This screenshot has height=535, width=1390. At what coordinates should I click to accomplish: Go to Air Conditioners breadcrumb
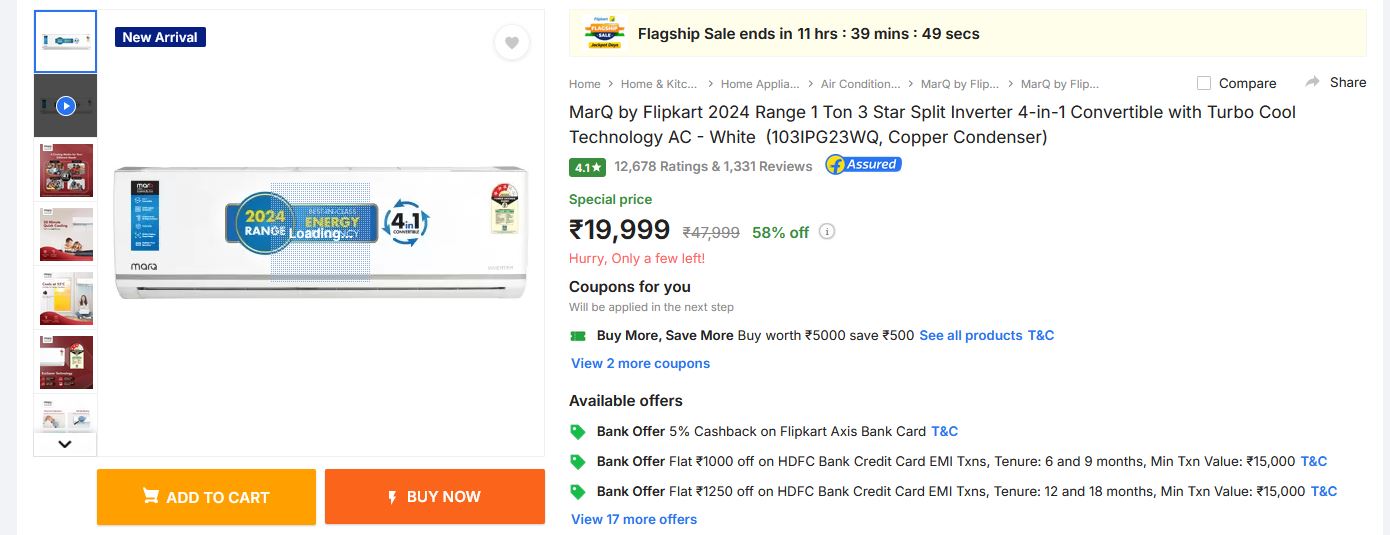point(860,84)
